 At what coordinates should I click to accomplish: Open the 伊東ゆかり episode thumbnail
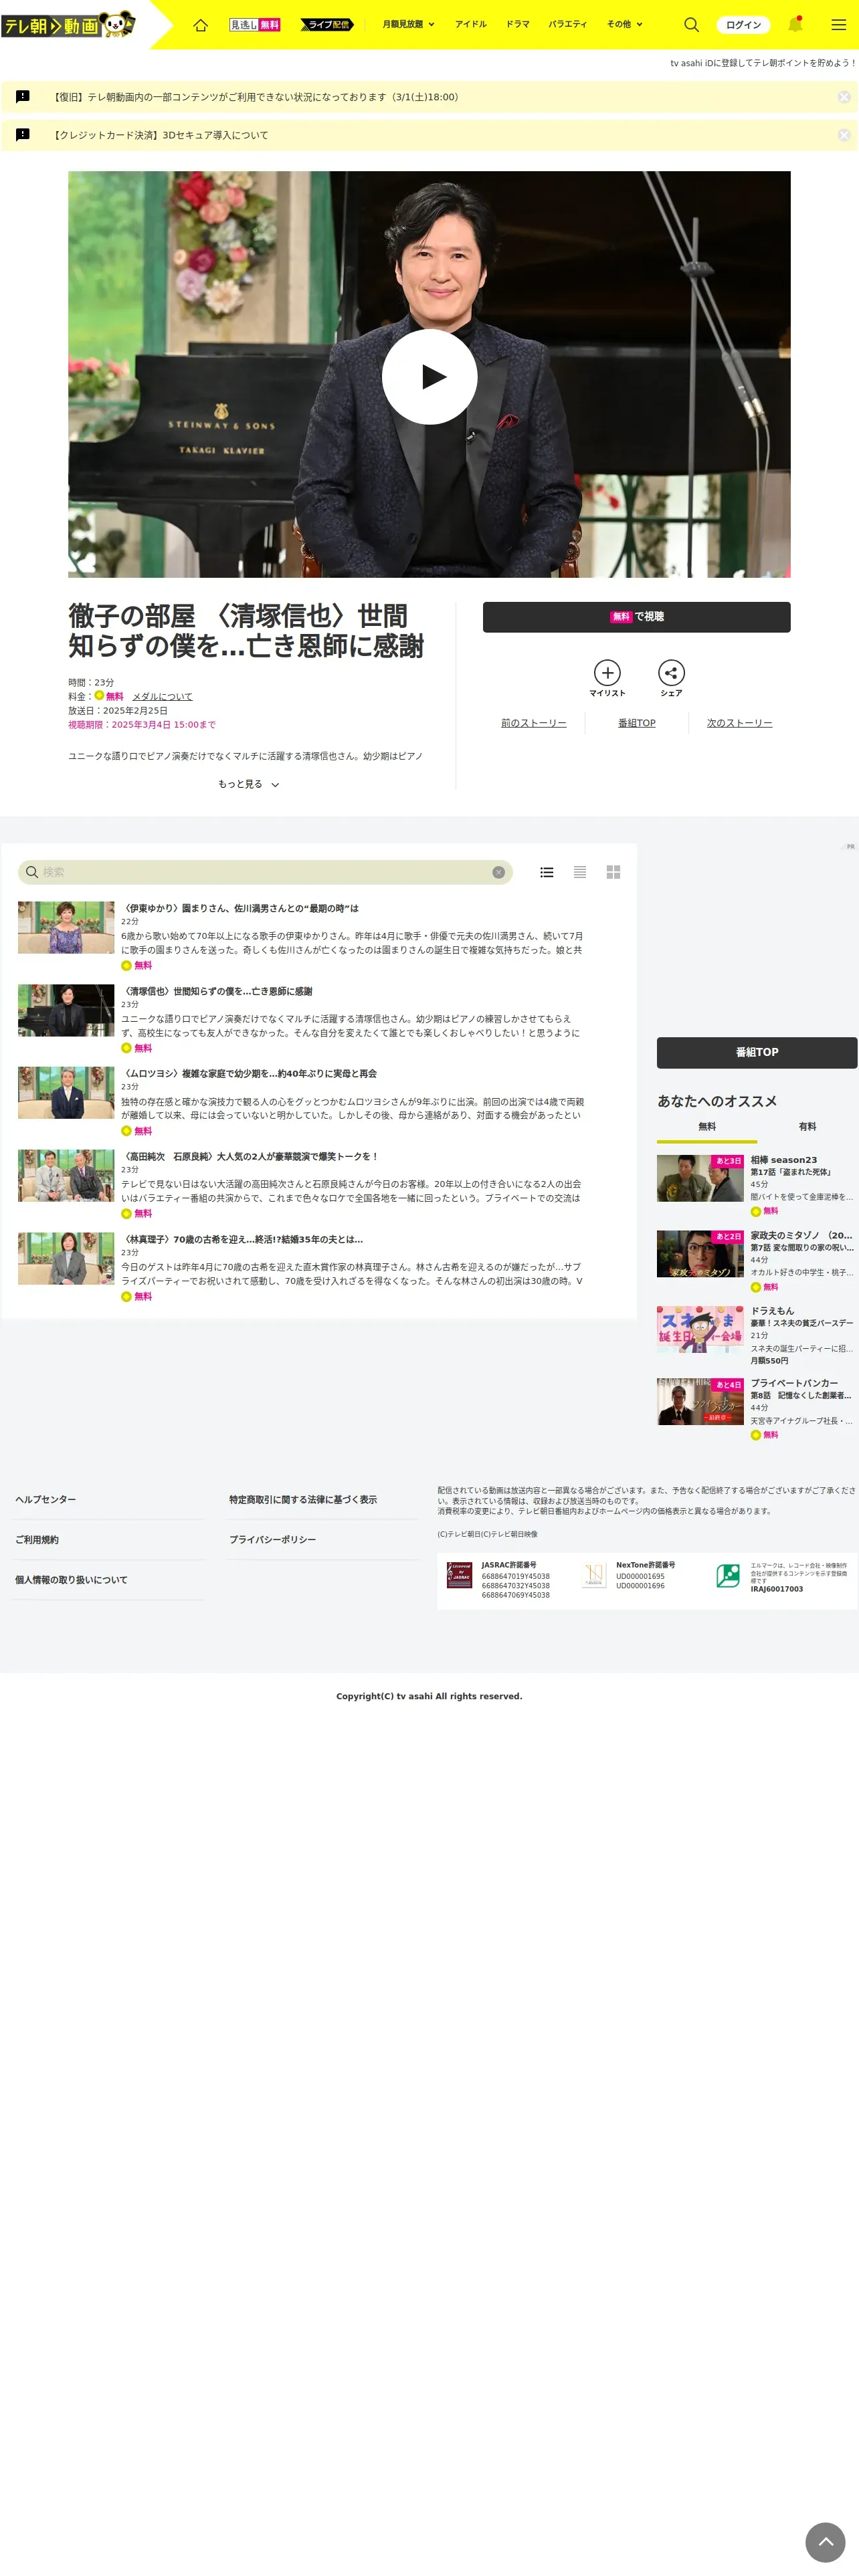pyautogui.click(x=66, y=927)
